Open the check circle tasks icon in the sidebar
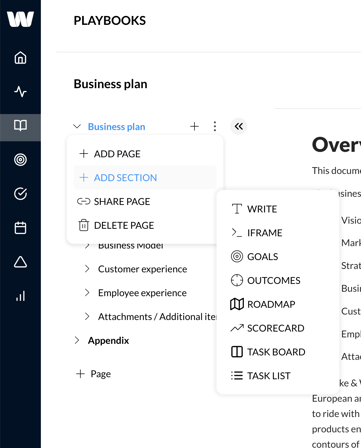The width and height of the screenshot is (361, 448). point(20,194)
